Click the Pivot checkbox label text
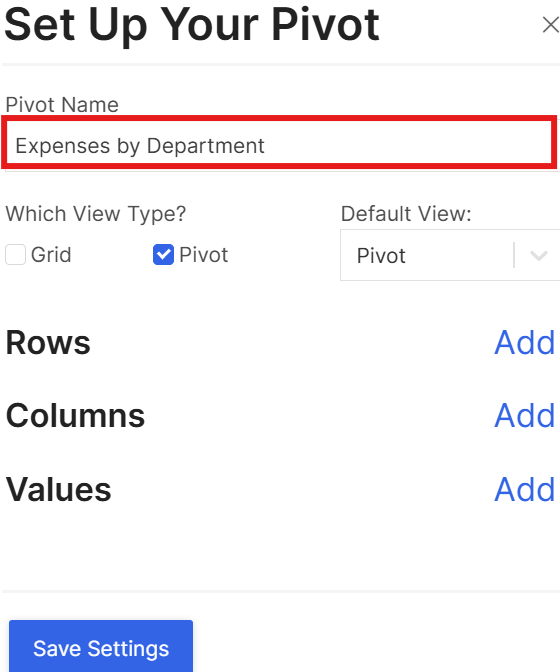Screen dimensions: 560x672 tap(204, 255)
